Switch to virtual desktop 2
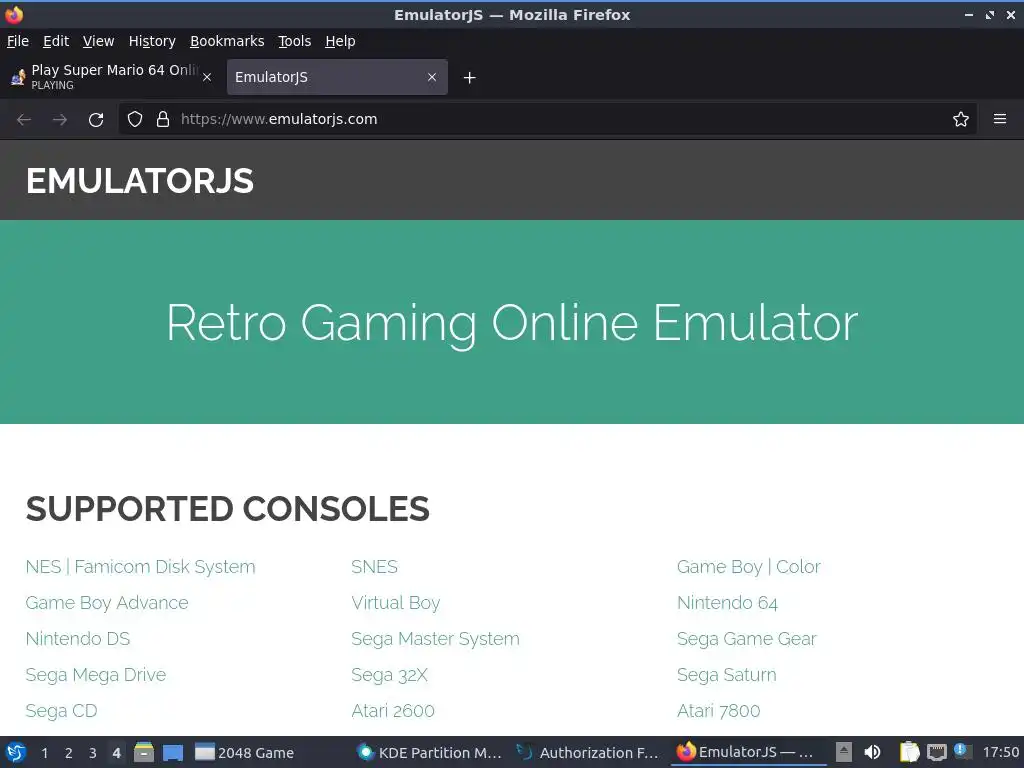Screen dimensions: 1024x768 69,753
